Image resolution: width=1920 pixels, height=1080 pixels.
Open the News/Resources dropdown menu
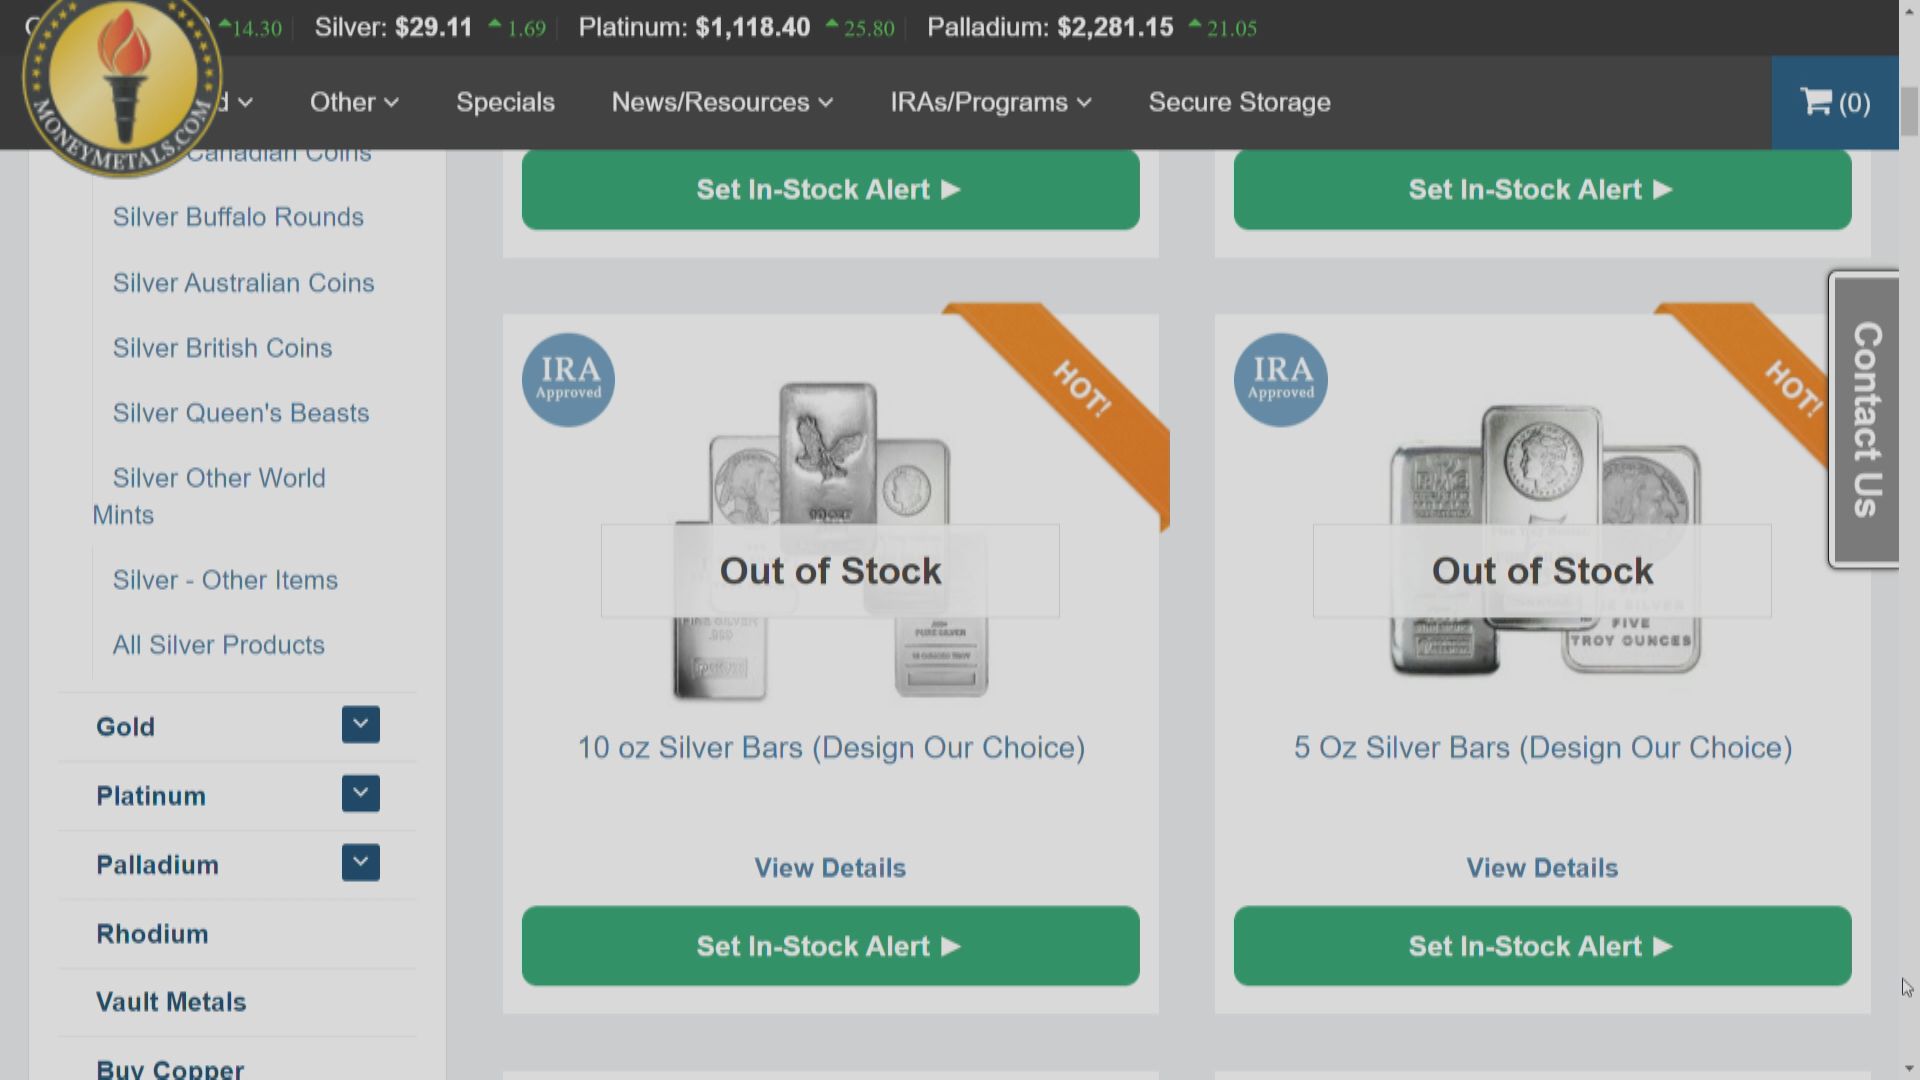click(x=722, y=102)
